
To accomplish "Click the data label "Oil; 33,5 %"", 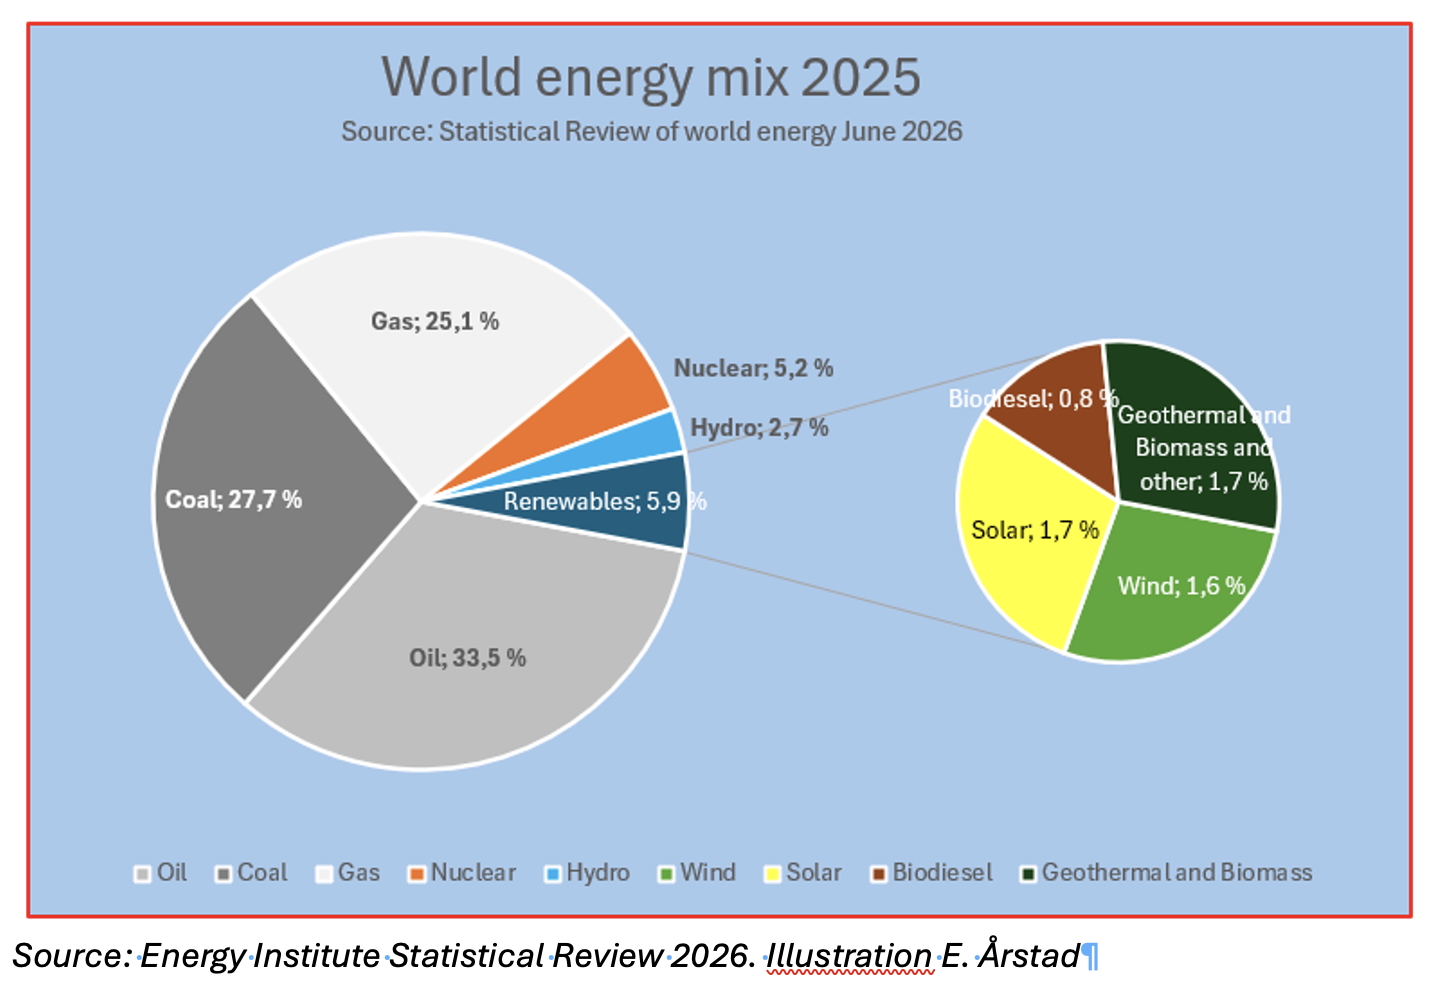I will coord(467,658).
